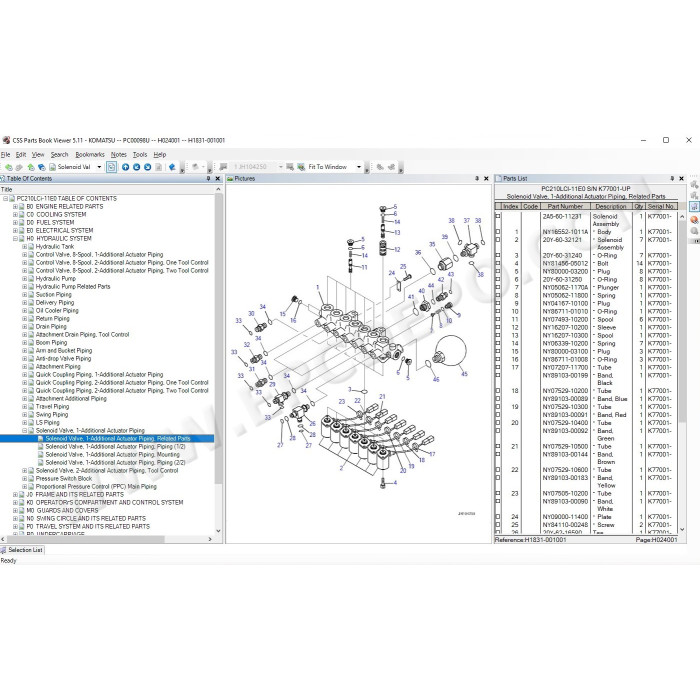Click the grayed 1JH104250 picture field
Image resolution: width=700 pixels, height=700 pixels.
[255, 167]
